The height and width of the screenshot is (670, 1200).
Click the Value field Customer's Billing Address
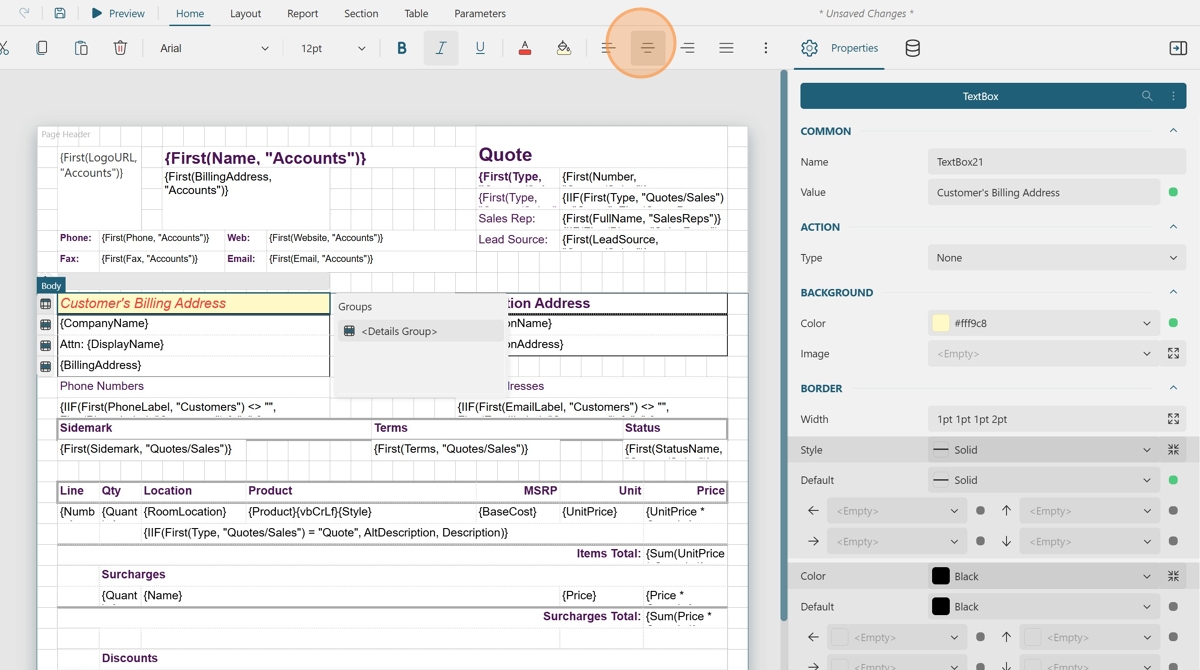pos(1044,192)
